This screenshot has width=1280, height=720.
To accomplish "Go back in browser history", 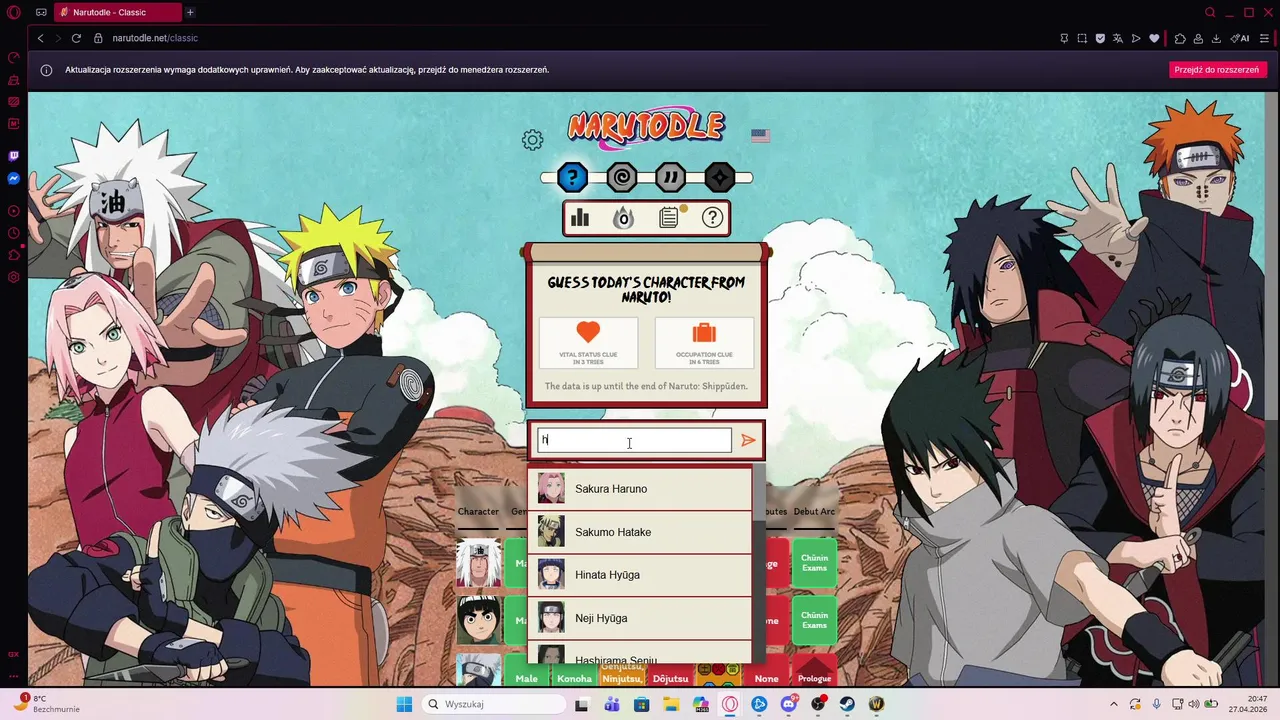I will click(40, 38).
